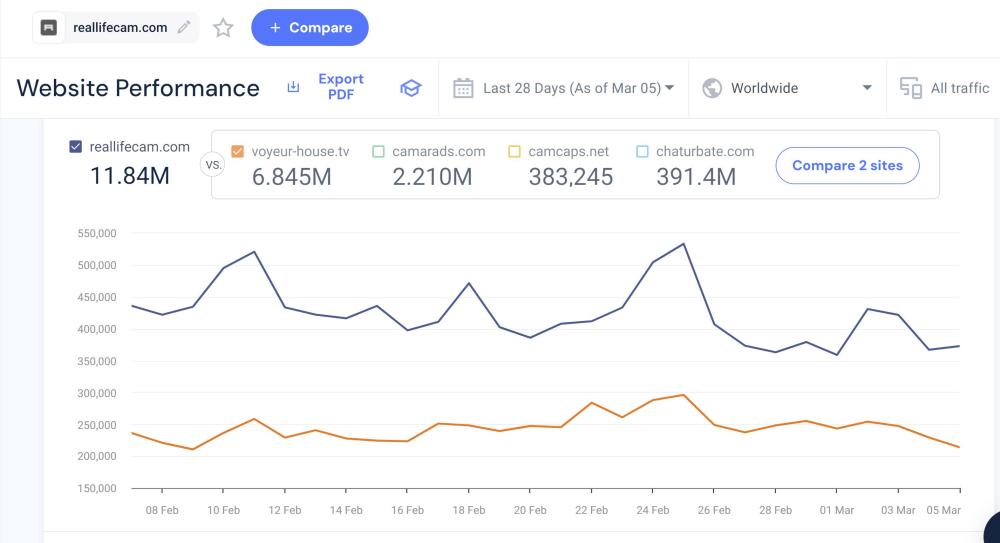The height and width of the screenshot is (543, 1000).
Task: Click the reallifecam.com site favicon
Action: [x=49, y=28]
